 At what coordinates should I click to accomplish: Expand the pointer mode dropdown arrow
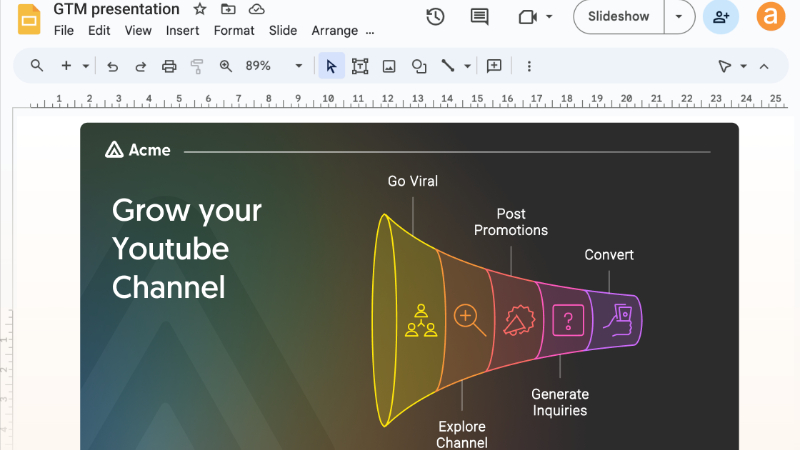click(x=743, y=66)
